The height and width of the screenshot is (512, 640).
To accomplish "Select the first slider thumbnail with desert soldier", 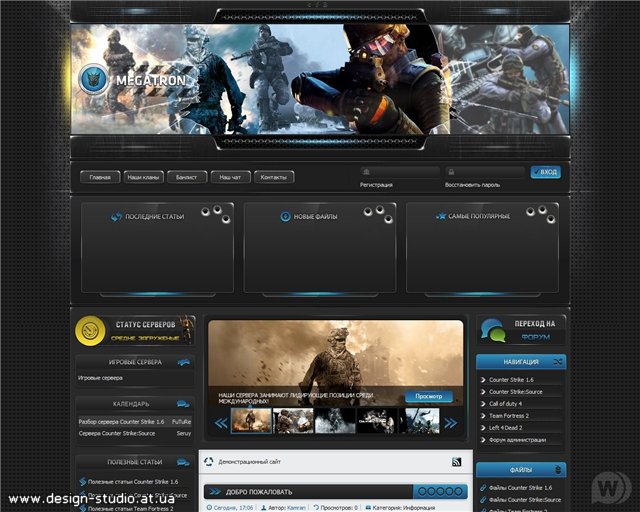I will 251,421.
